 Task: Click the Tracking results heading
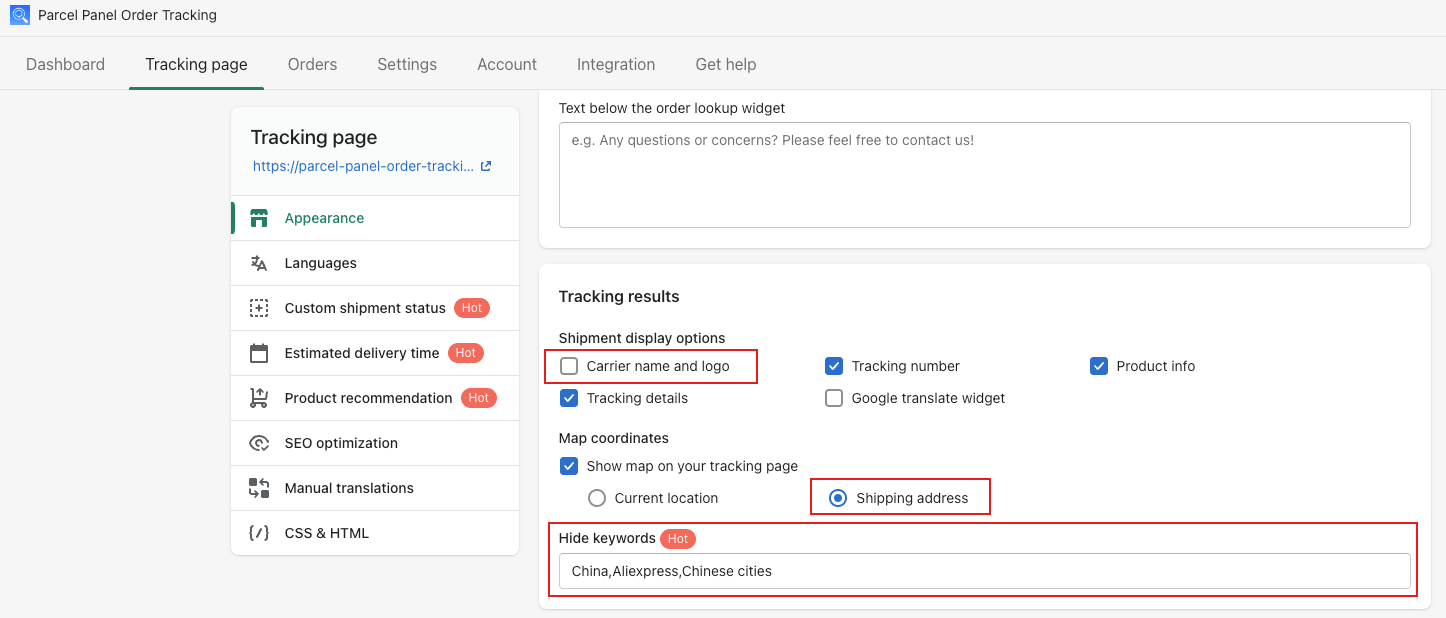click(619, 296)
